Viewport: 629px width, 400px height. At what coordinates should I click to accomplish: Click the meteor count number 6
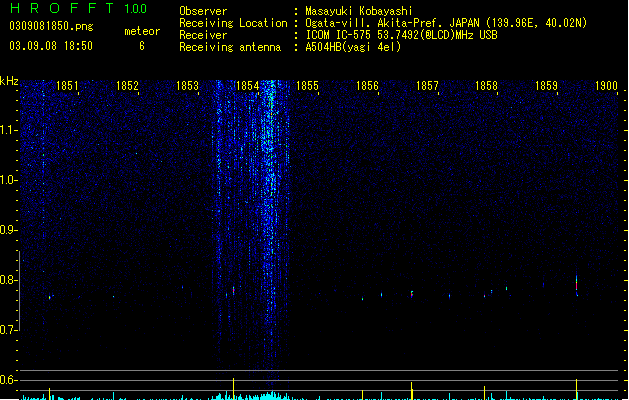coord(142,46)
